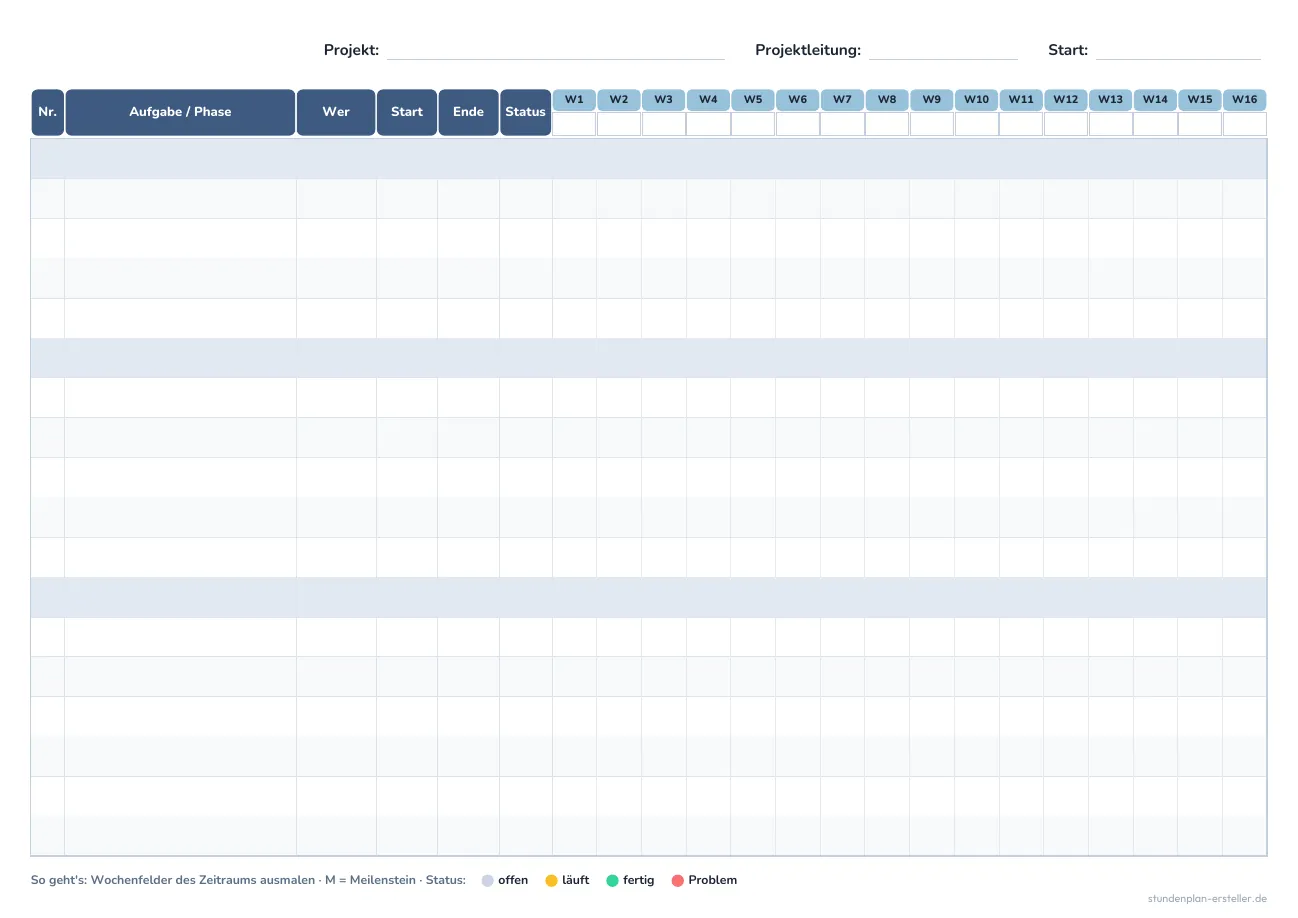Click the red 'Problem' status dot

677,881
